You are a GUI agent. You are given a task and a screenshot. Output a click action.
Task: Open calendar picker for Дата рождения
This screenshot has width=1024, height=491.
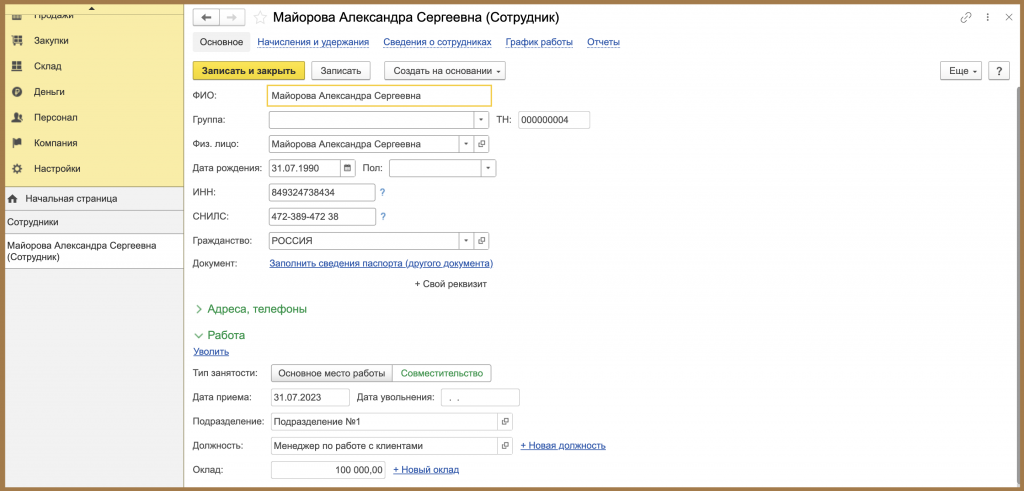(347, 168)
